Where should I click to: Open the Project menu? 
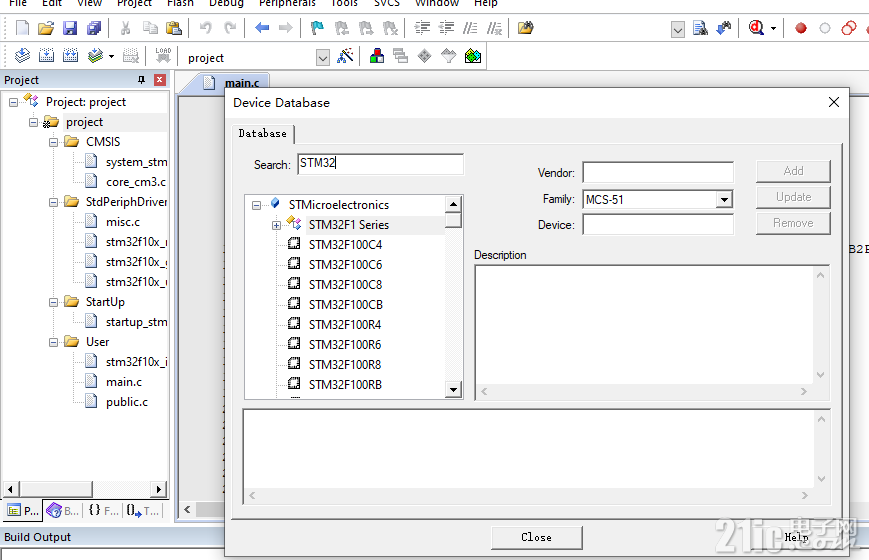click(x=134, y=3)
